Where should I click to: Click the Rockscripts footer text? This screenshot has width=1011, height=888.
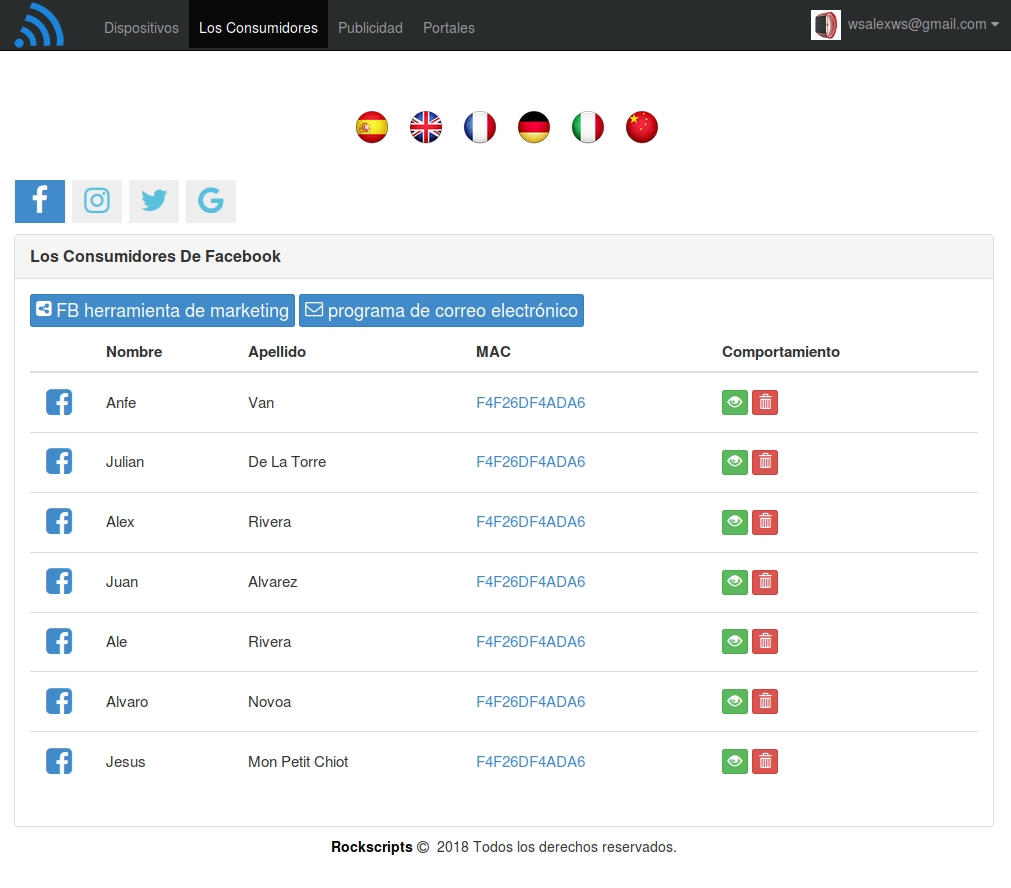(372, 847)
